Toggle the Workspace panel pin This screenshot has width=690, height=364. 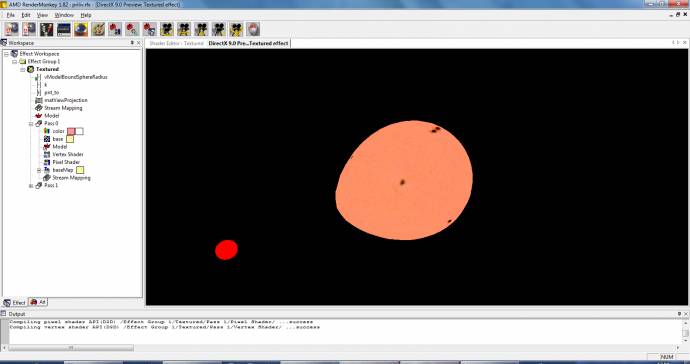click(132, 43)
